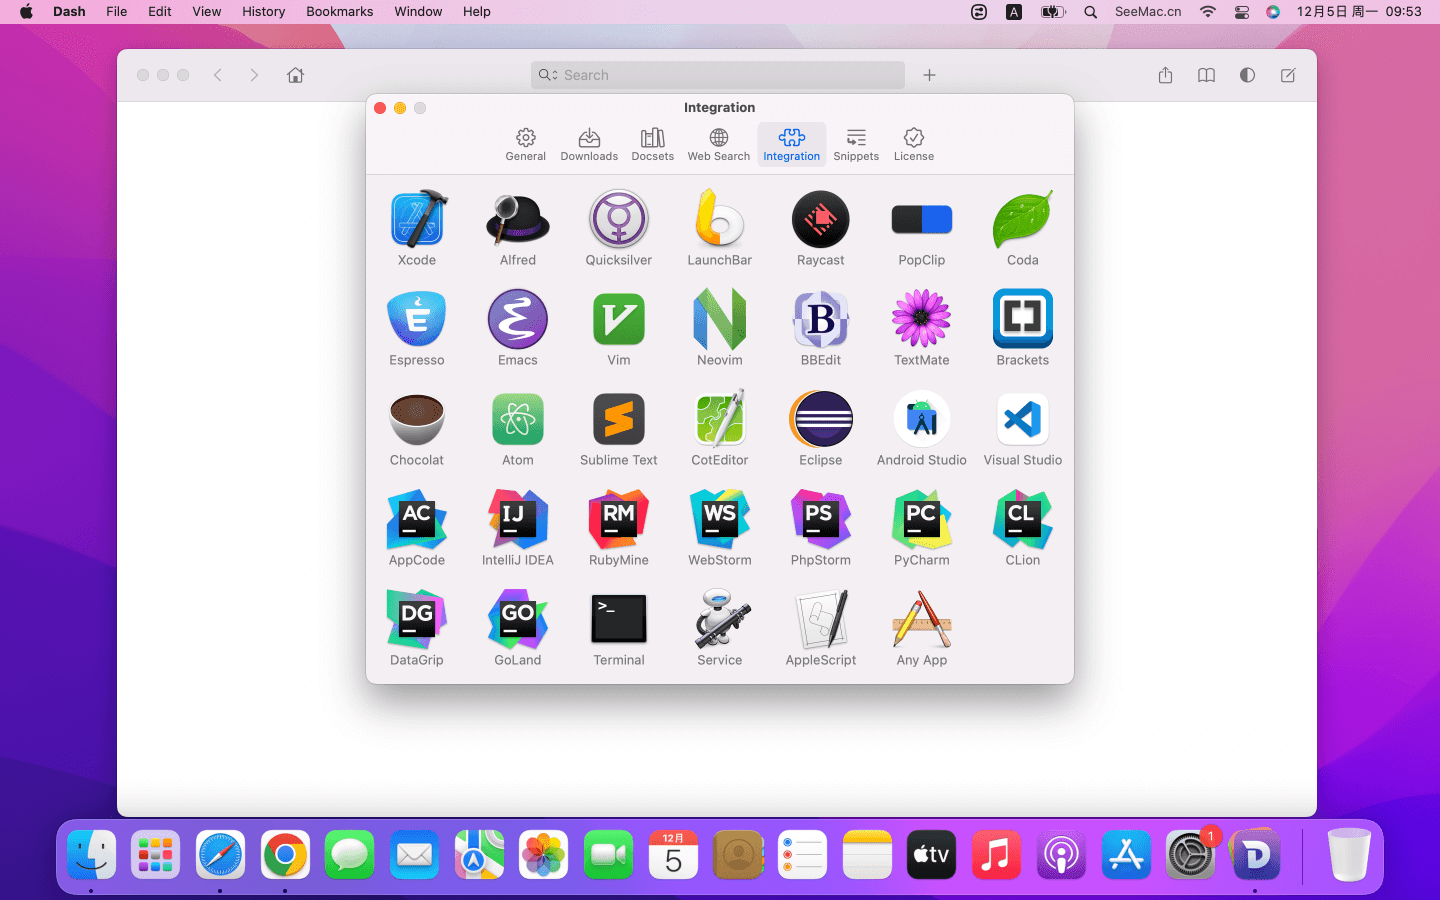Open the WebStorm integration
The height and width of the screenshot is (900, 1440).
point(720,519)
